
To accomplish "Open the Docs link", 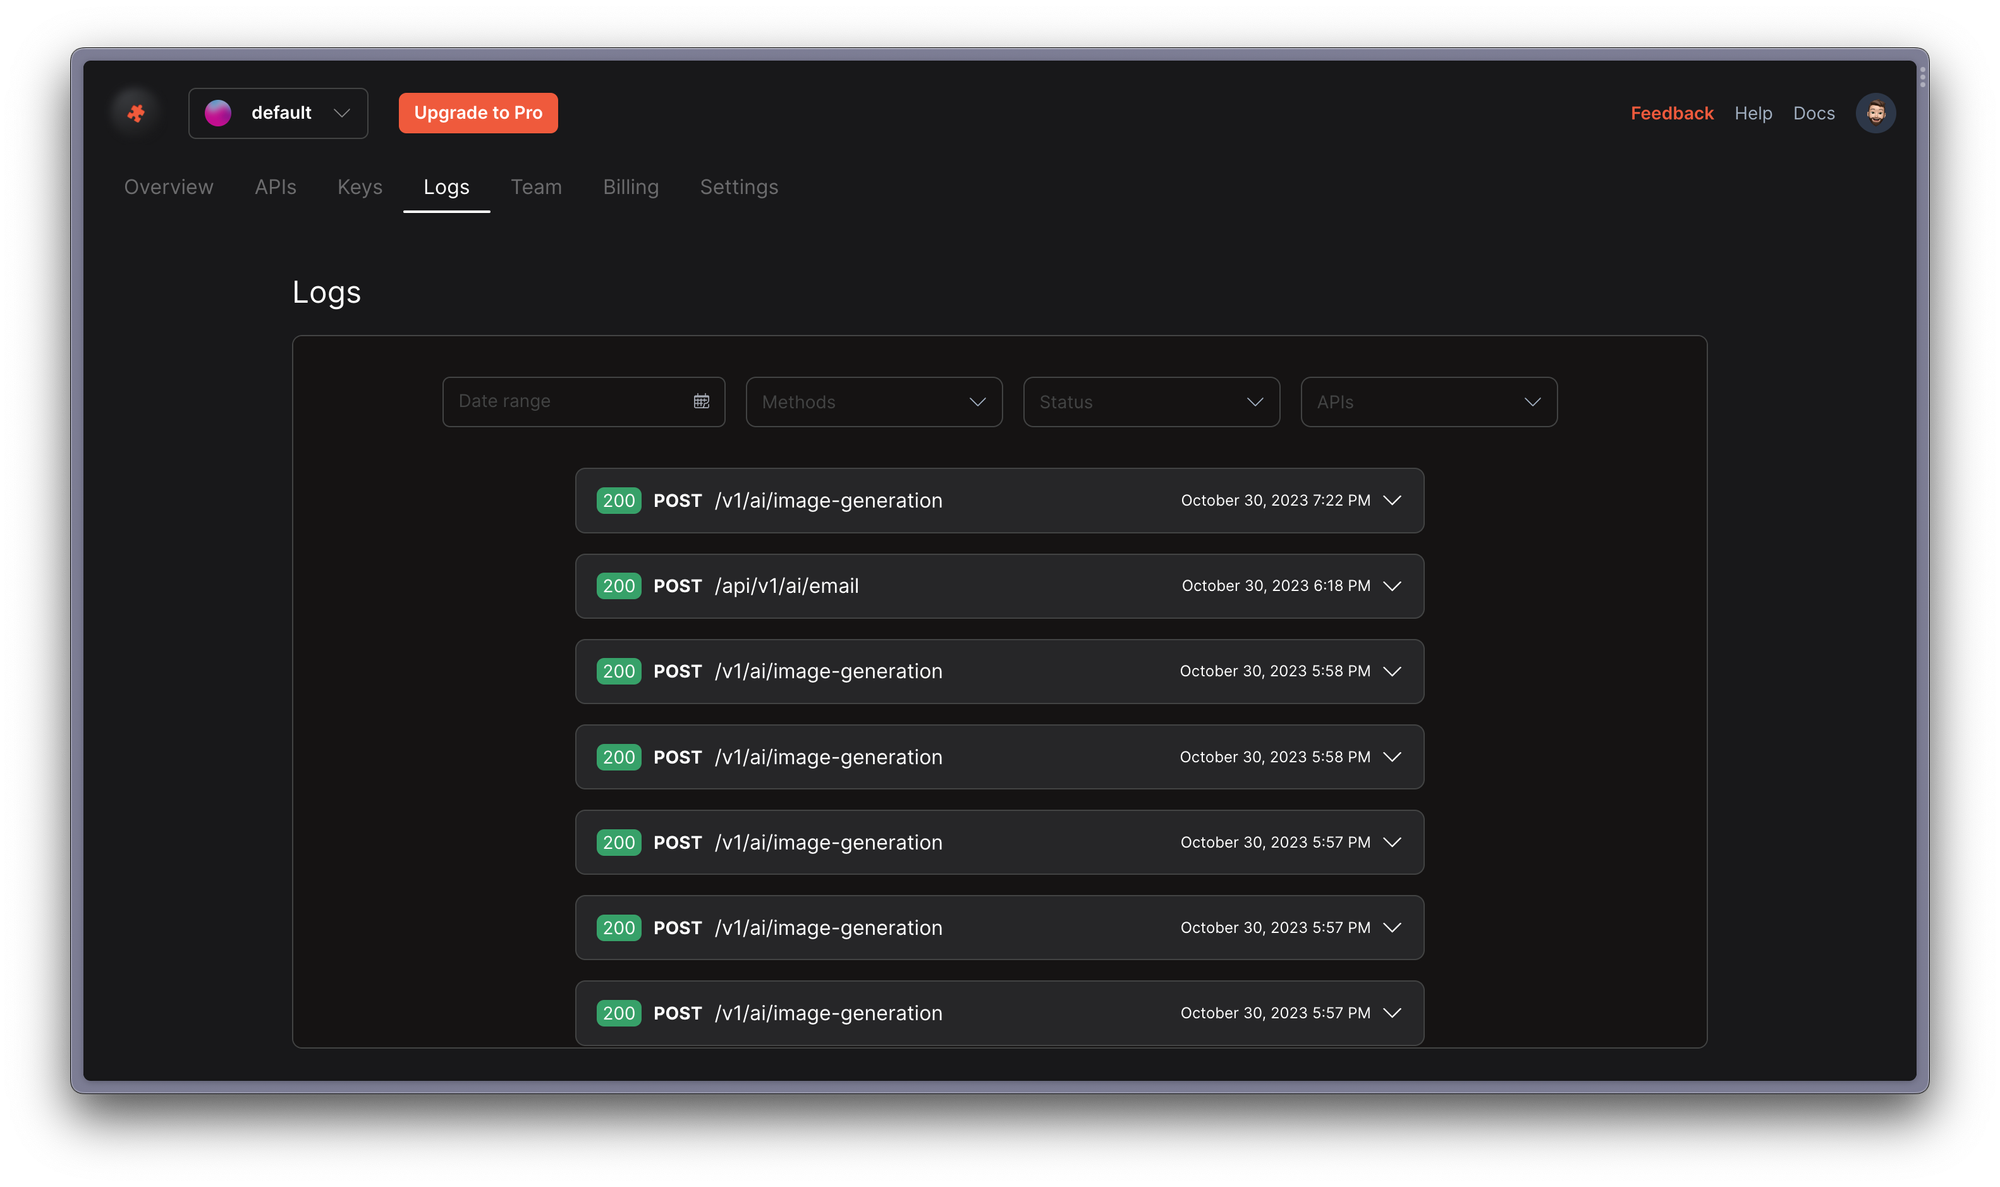I will [x=1814, y=113].
